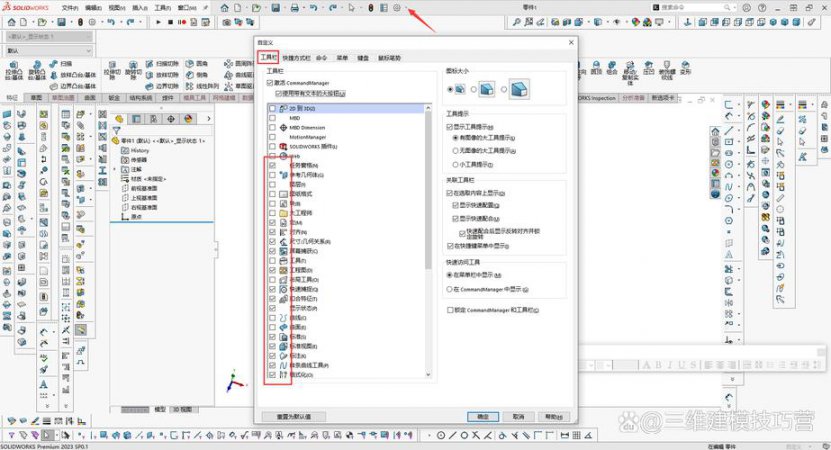Click the 重置为默认值 button
Screen dimensions: 831x450
click(x=294, y=417)
